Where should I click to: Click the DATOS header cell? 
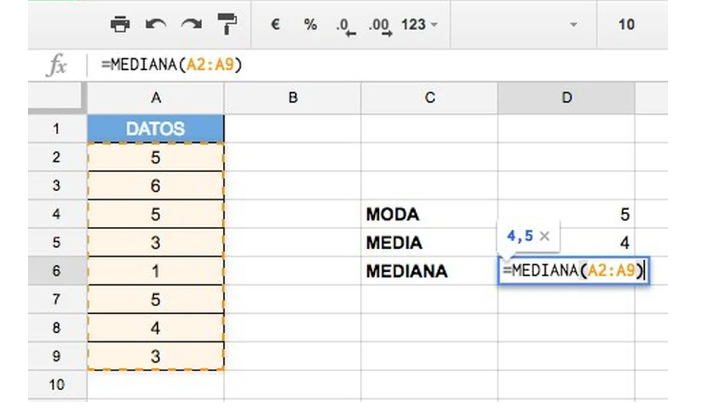156,129
